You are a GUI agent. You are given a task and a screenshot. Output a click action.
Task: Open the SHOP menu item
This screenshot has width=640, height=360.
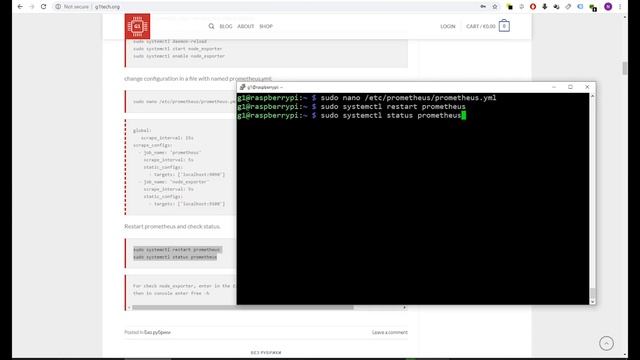[266, 26]
